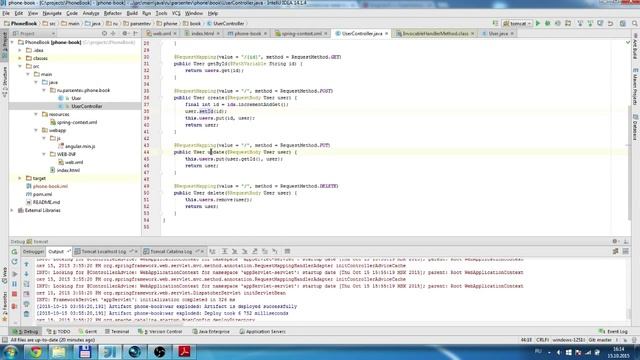Click the Git master branch in status bar
This screenshot has width=640, height=360.
600,340
